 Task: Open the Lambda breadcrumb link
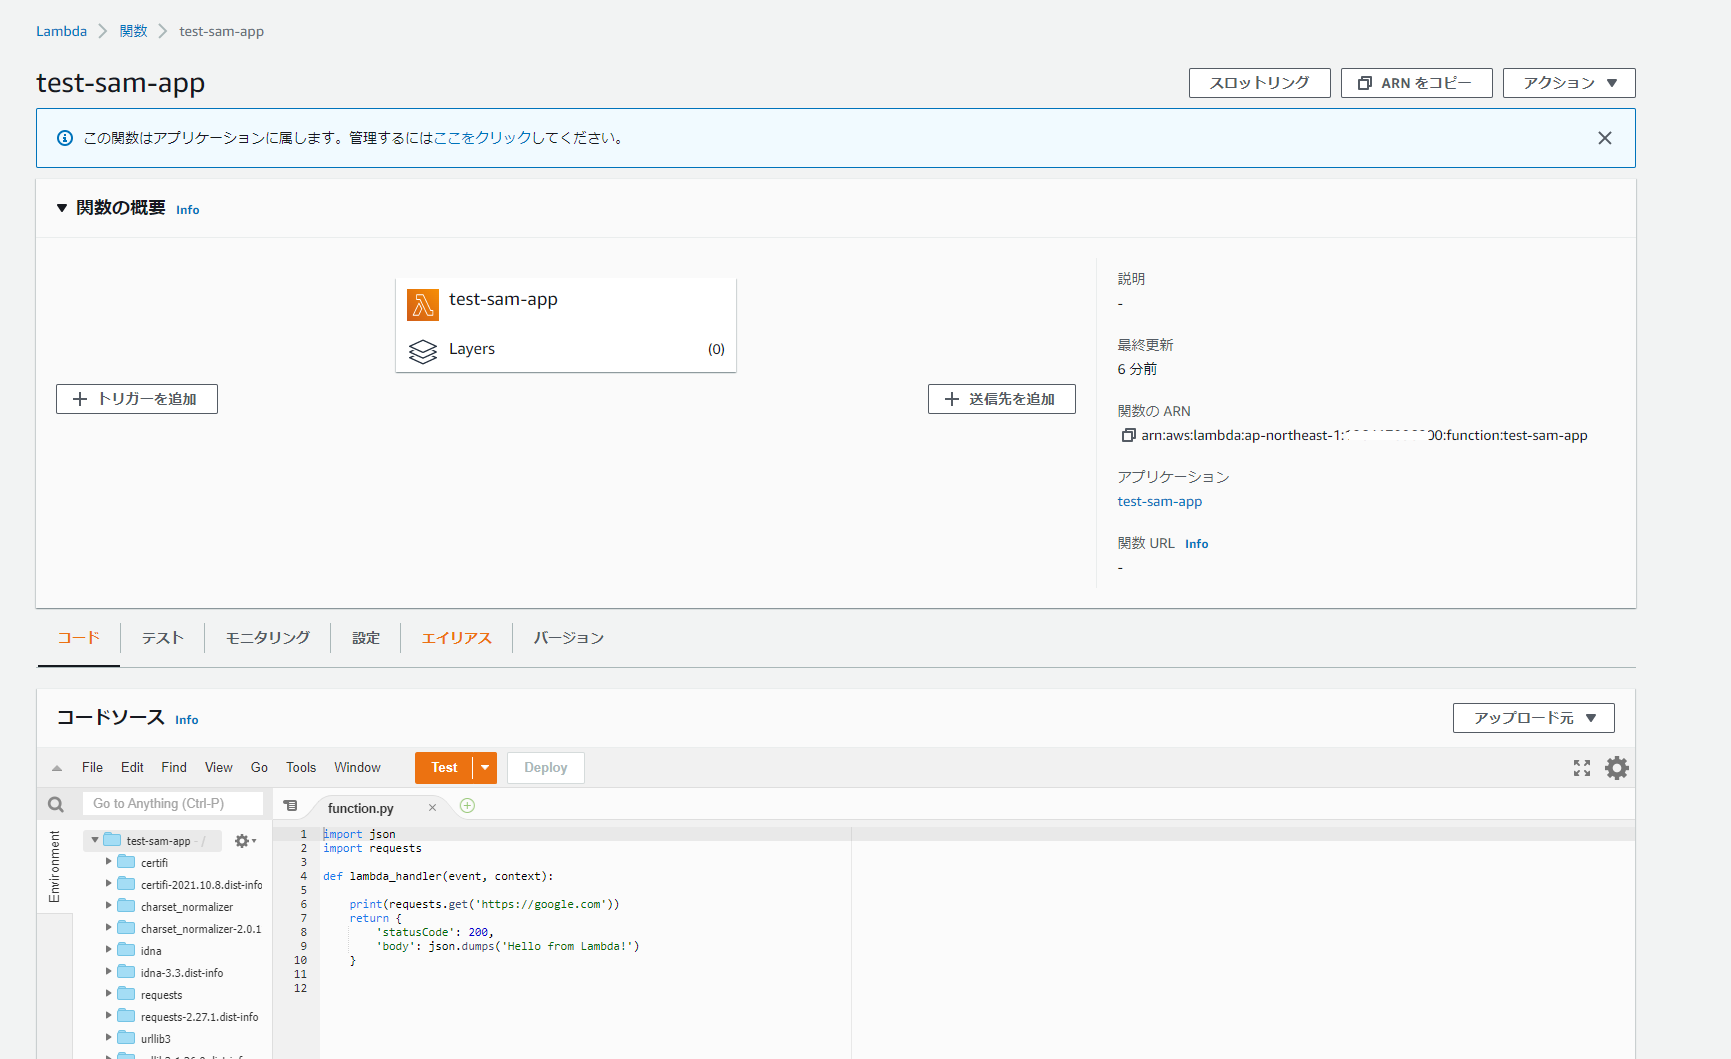tap(61, 31)
